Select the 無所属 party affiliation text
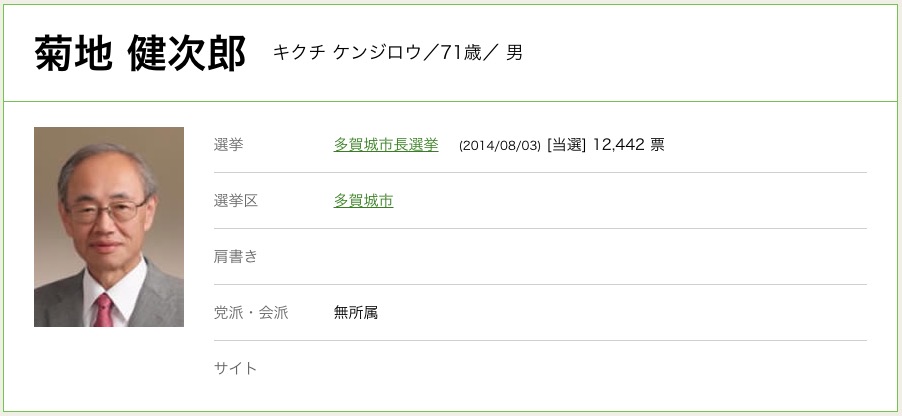 point(356,313)
